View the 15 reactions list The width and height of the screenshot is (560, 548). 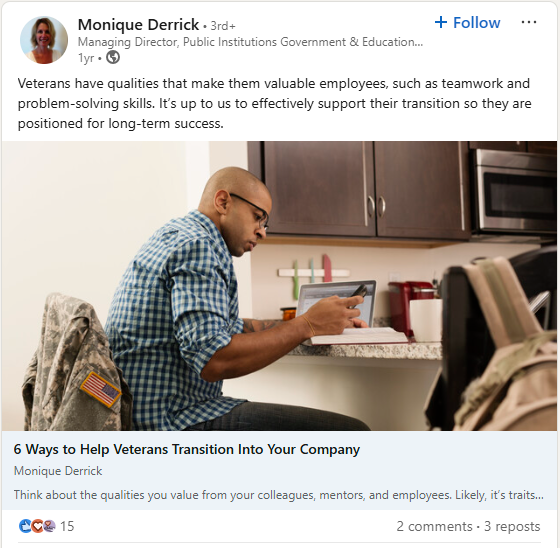pyautogui.click(x=67, y=526)
